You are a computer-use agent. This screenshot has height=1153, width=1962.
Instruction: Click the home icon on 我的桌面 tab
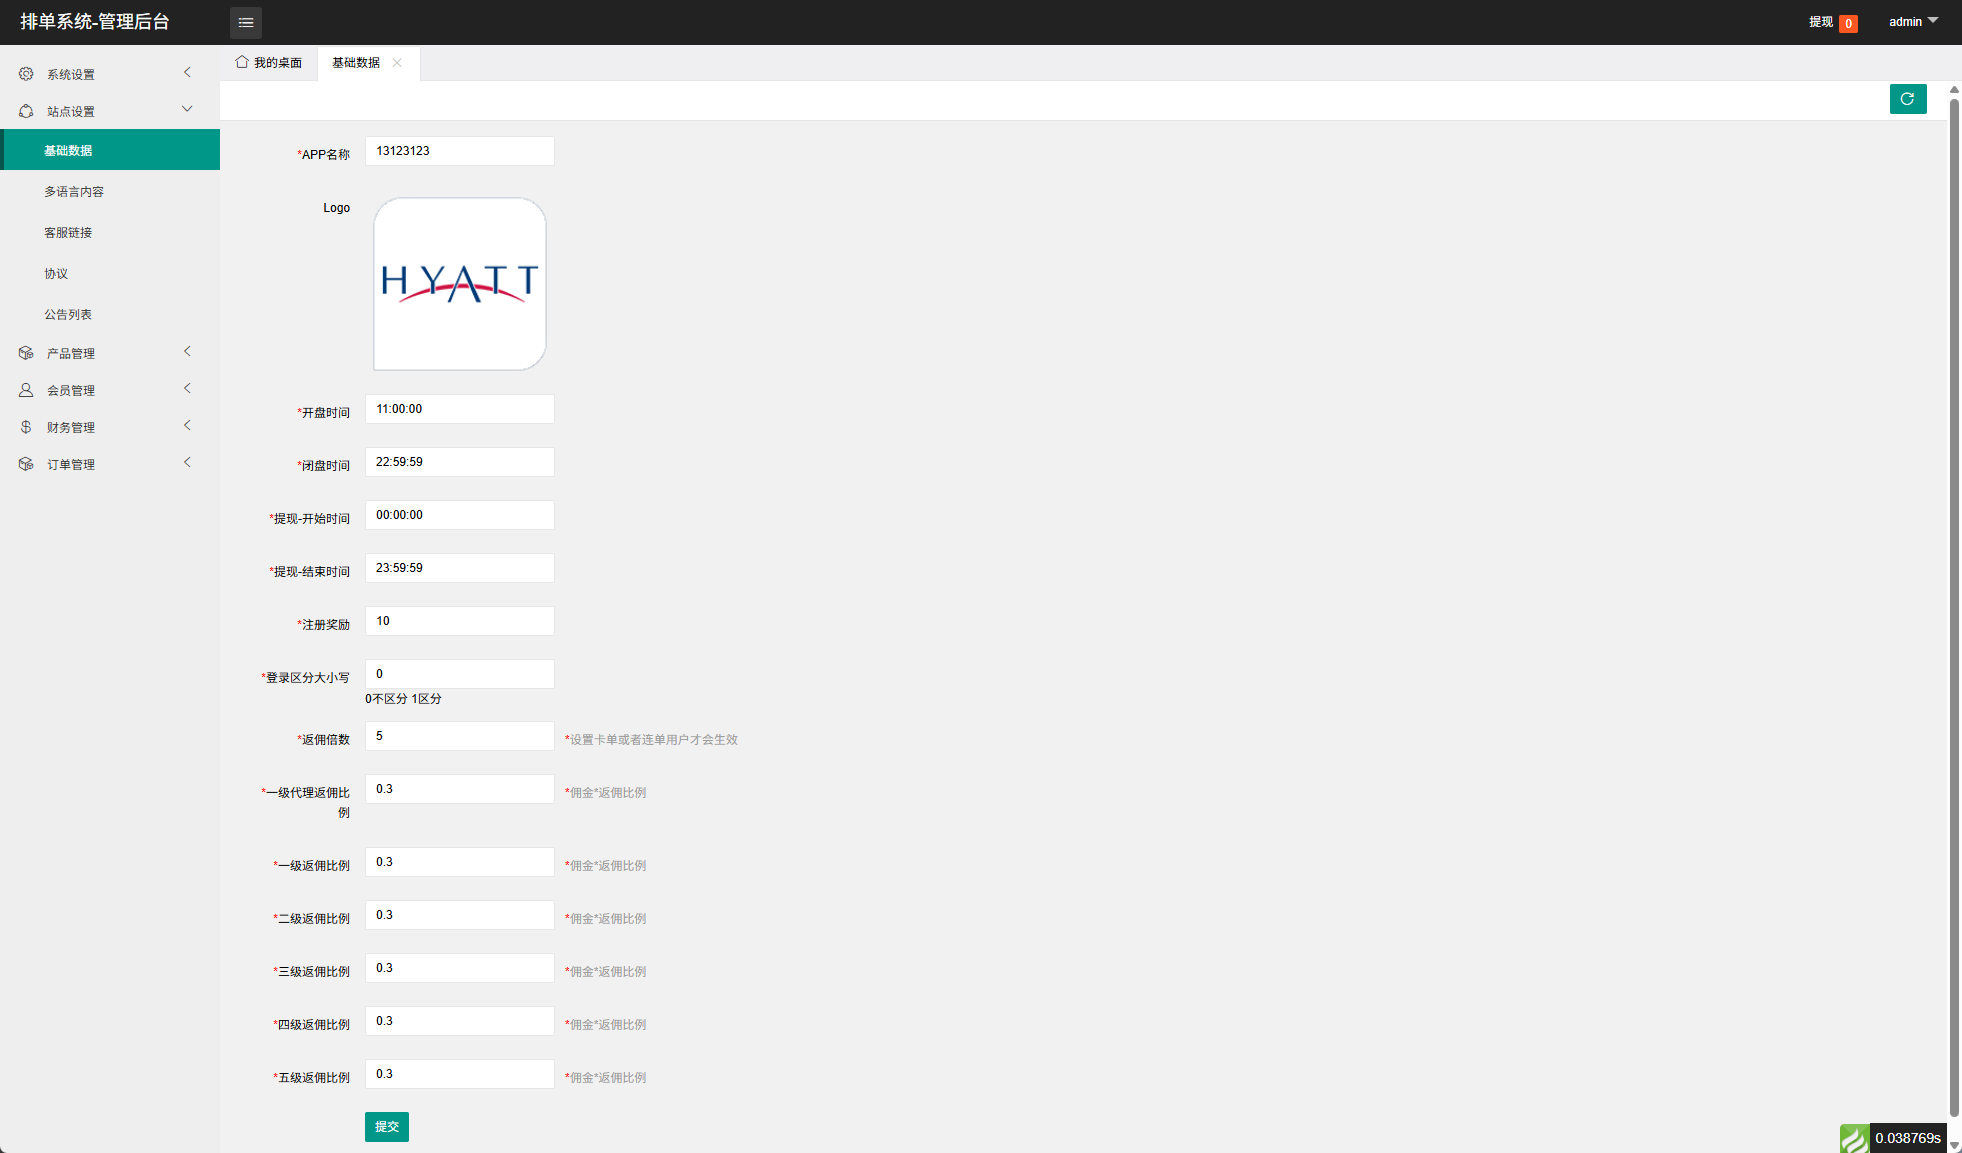242,62
